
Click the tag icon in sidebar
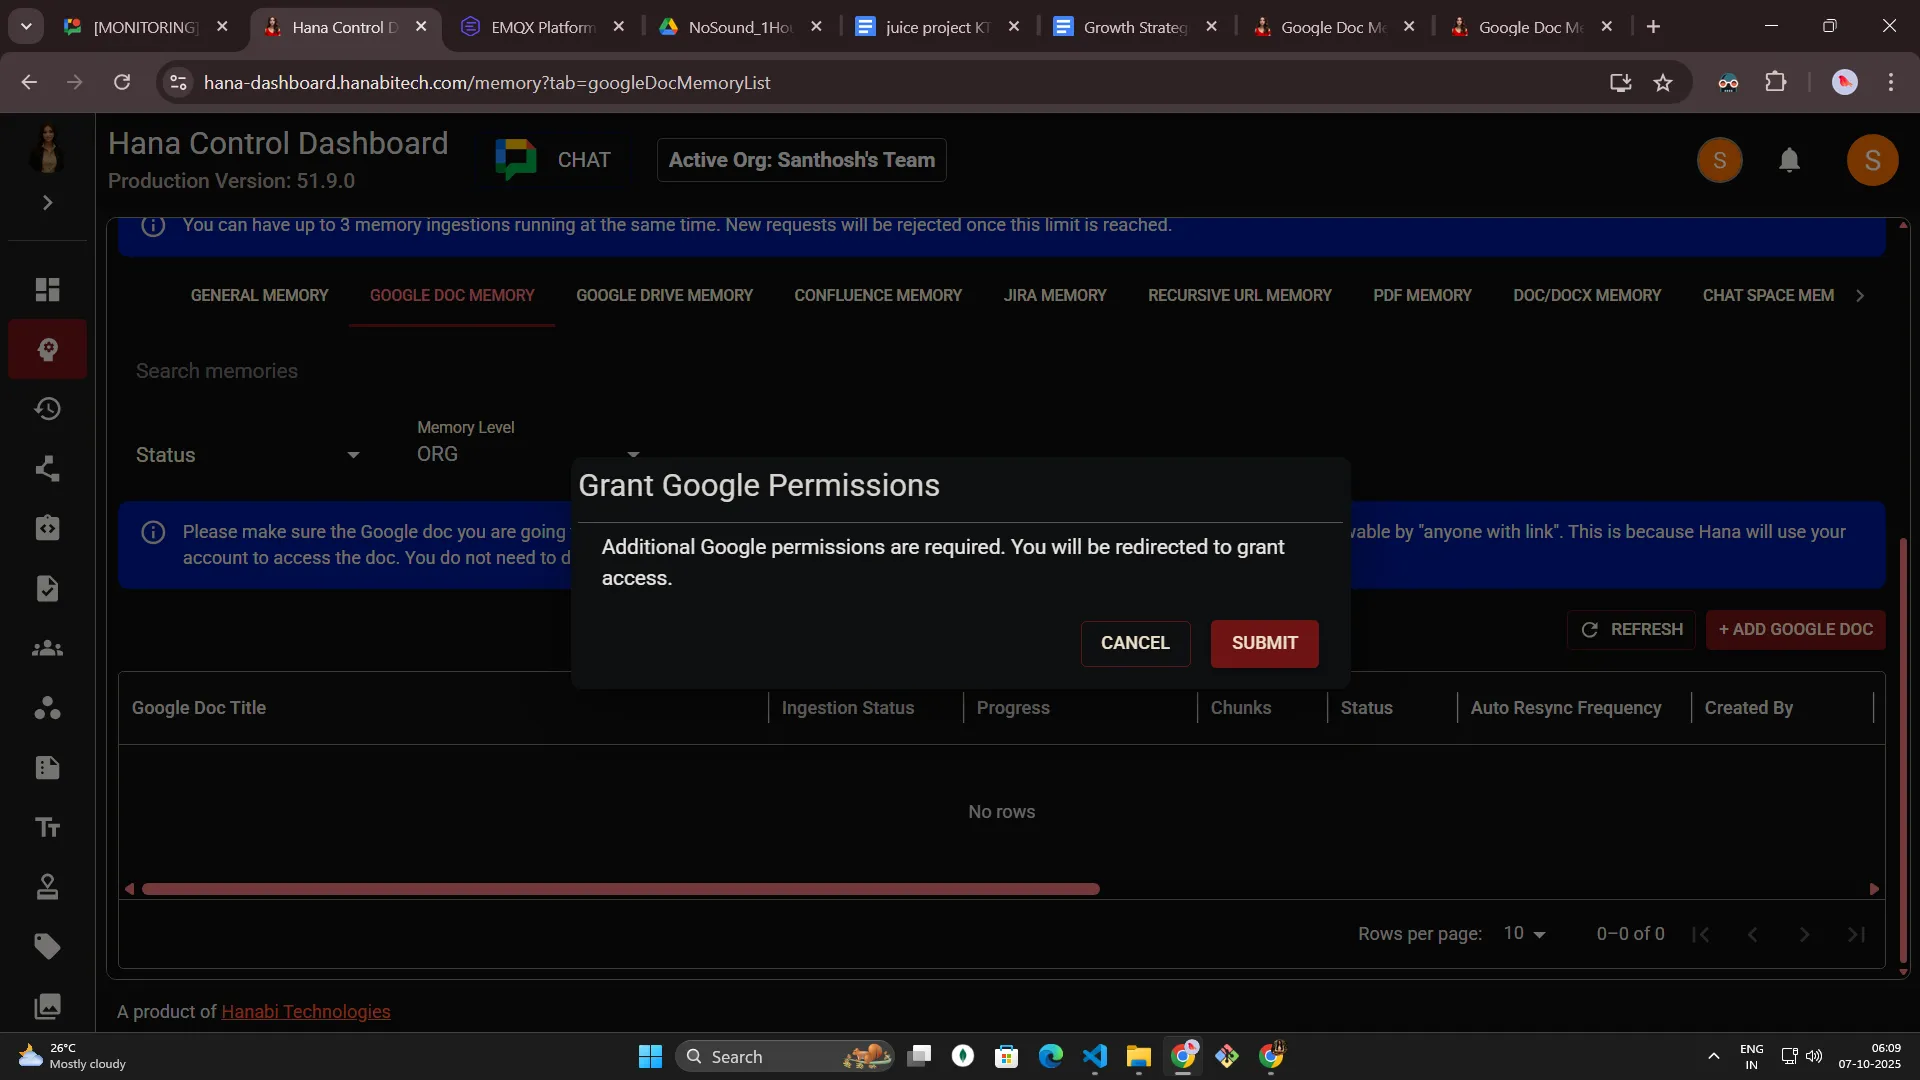coord(47,946)
